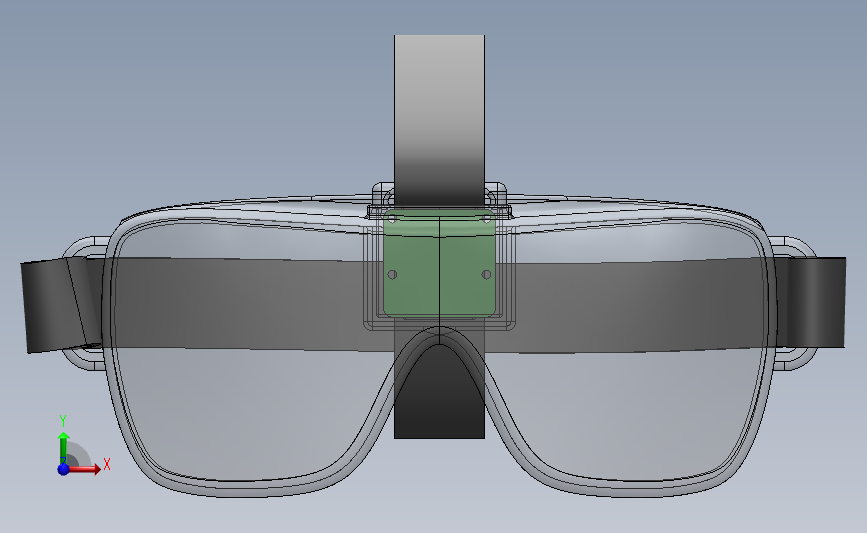The width and height of the screenshot is (867, 533).
Task: Pick the left goggle lens lower area
Action: 249,415
